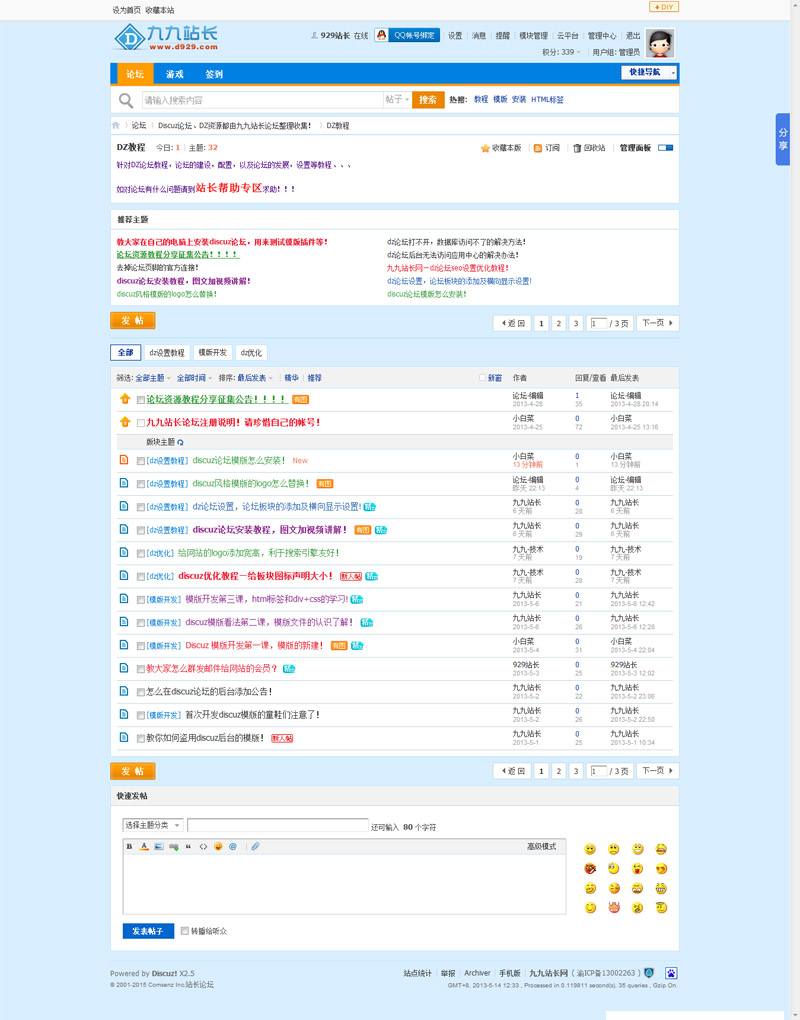Image resolution: width=800 pixels, height=1020 pixels.
Task: Check the box for 论坛资源教程分享征集公告 thread
Action: click(140, 400)
